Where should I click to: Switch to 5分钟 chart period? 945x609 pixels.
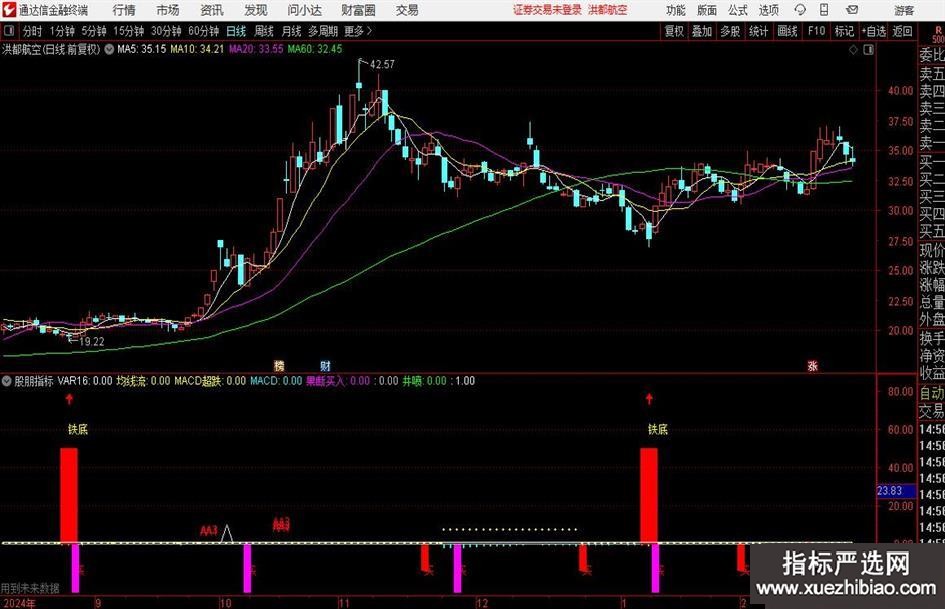click(x=93, y=31)
